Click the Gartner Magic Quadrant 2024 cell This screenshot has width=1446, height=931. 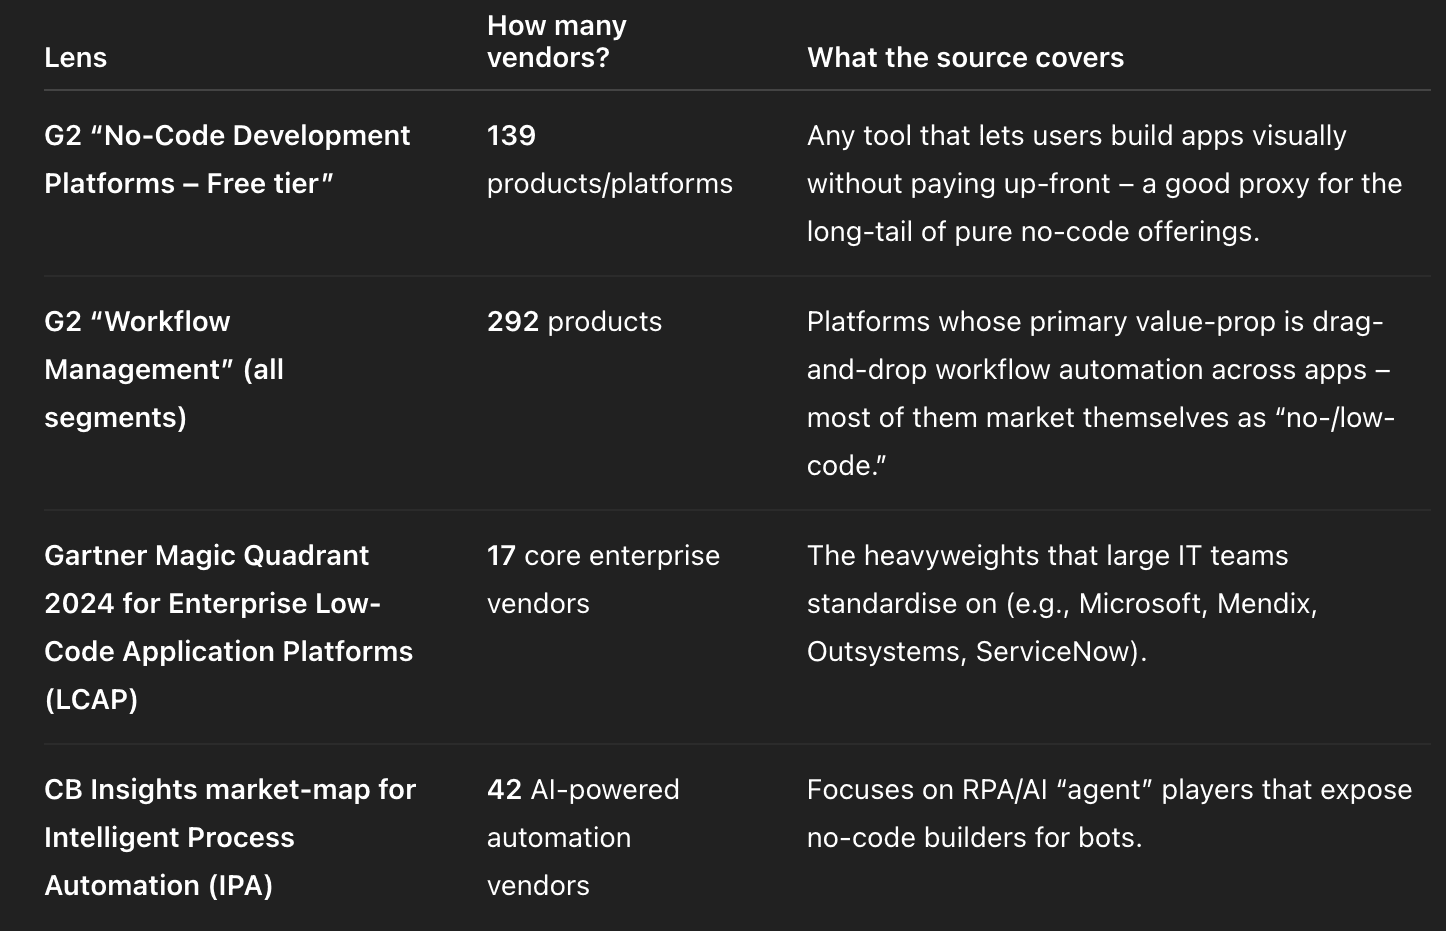[x=228, y=627]
